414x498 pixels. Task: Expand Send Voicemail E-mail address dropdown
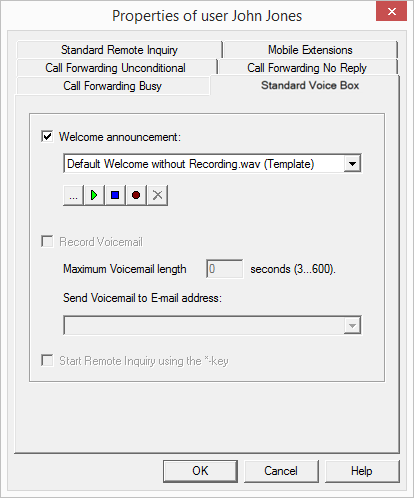(x=352, y=326)
